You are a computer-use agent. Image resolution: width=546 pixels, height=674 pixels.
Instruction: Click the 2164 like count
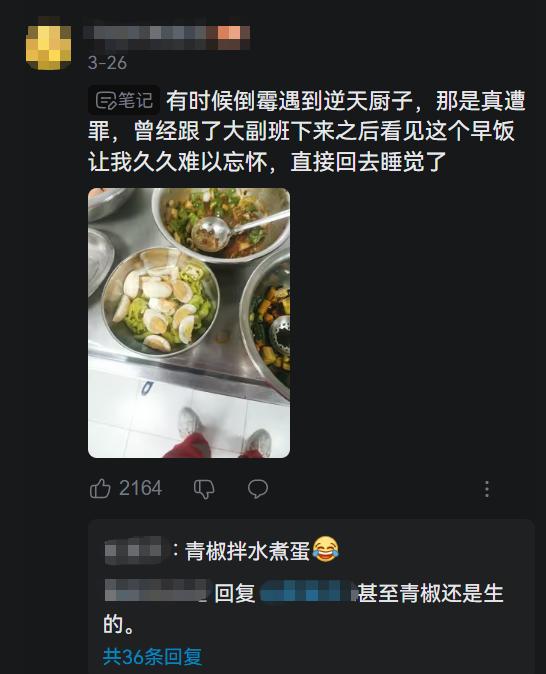point(141,488)
